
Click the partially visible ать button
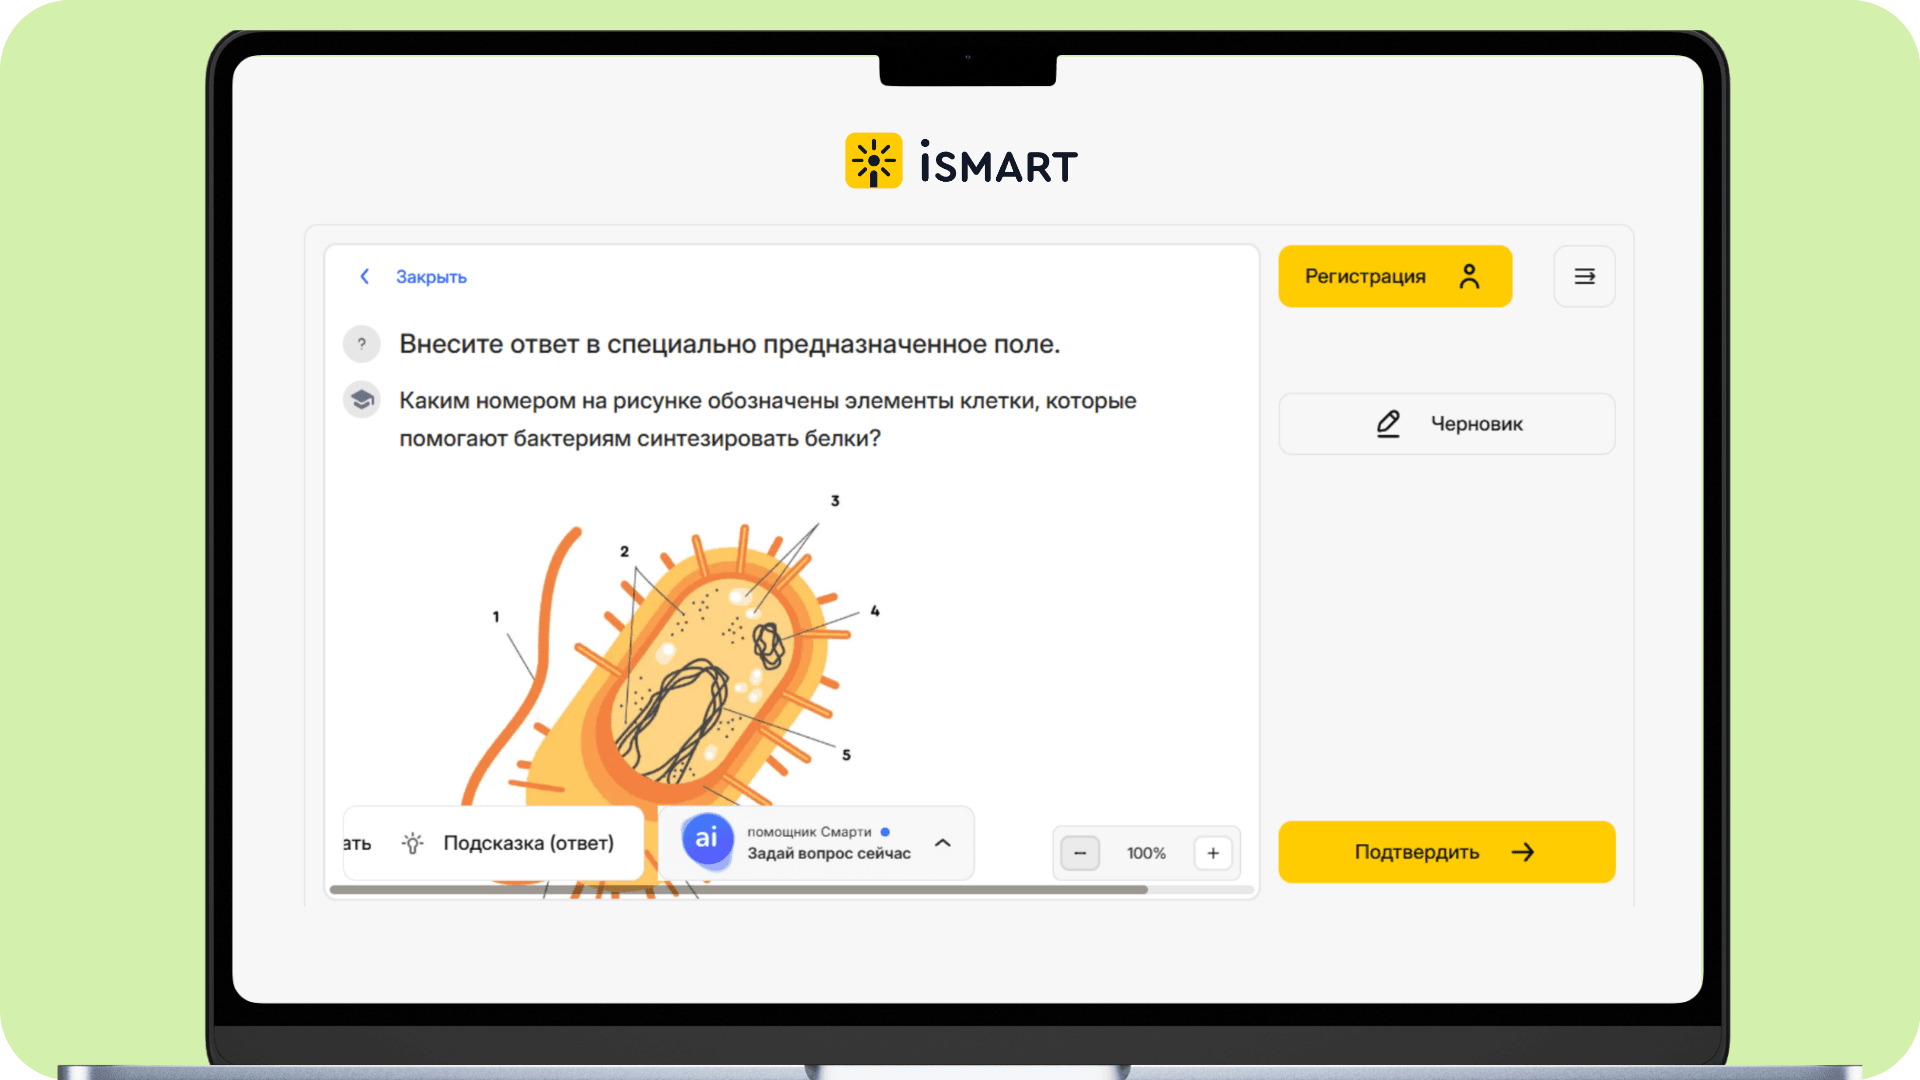(358, 843)
